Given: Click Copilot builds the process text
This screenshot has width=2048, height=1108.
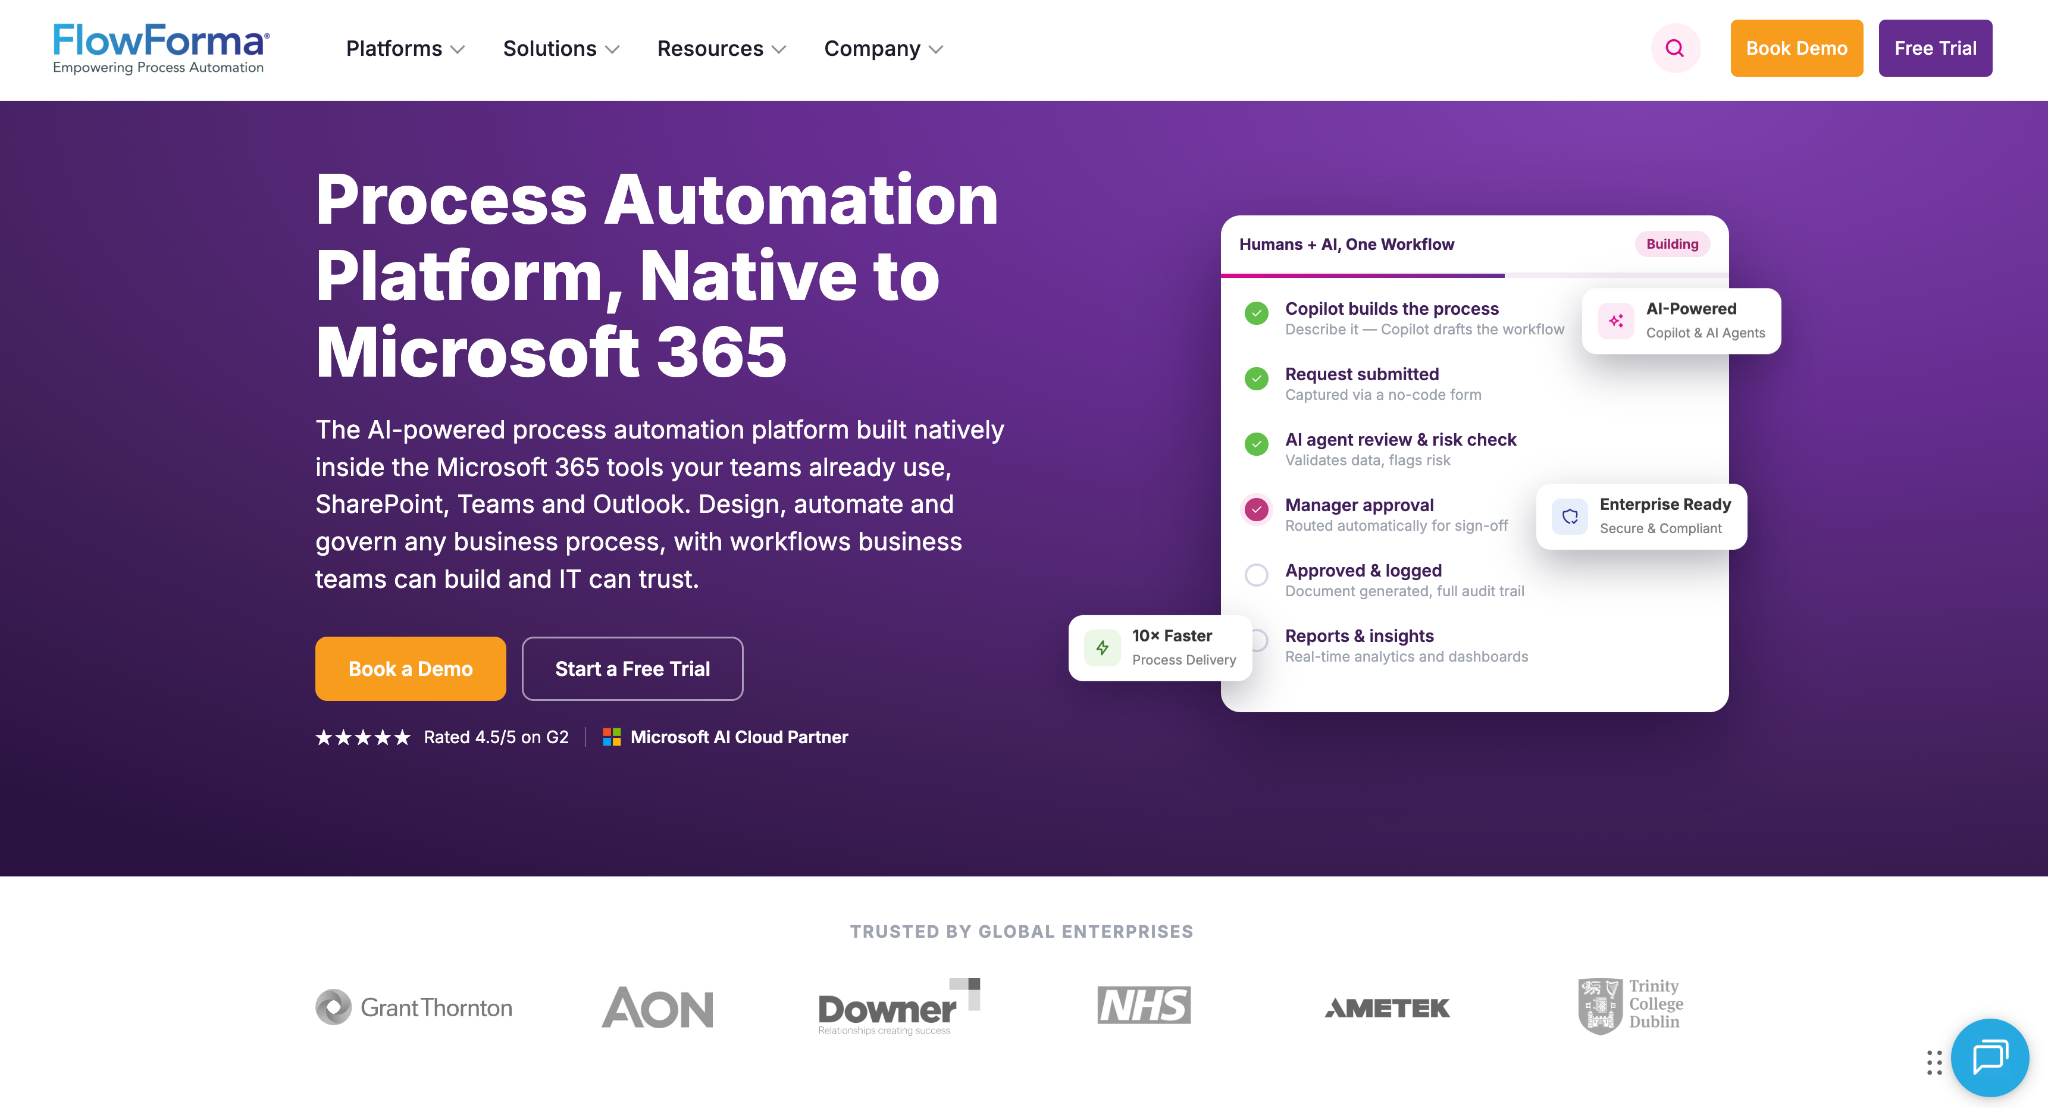Looking at the screenshot, I should click(1392, 308).
